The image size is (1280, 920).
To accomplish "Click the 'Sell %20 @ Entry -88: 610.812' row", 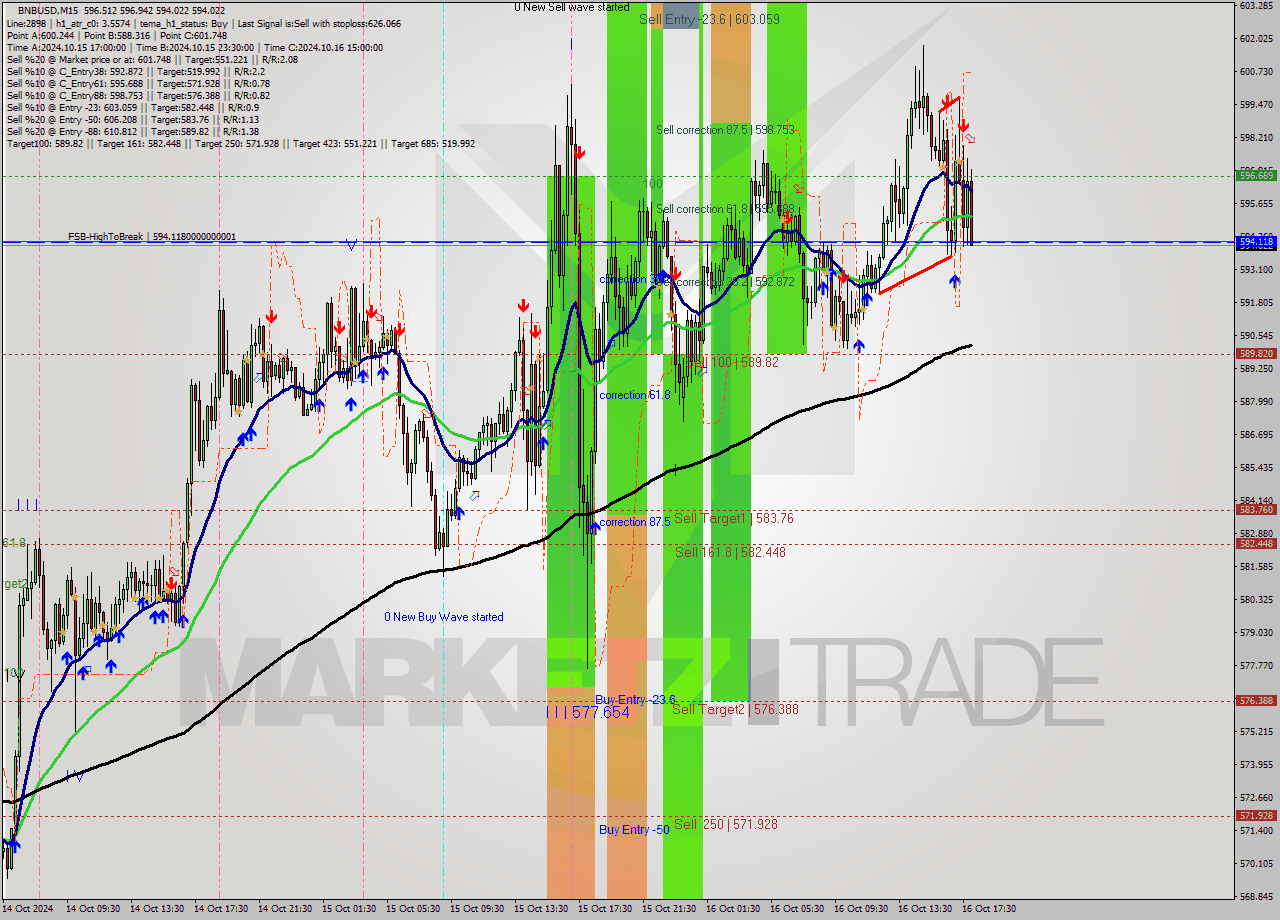I will tap(133, 131).
